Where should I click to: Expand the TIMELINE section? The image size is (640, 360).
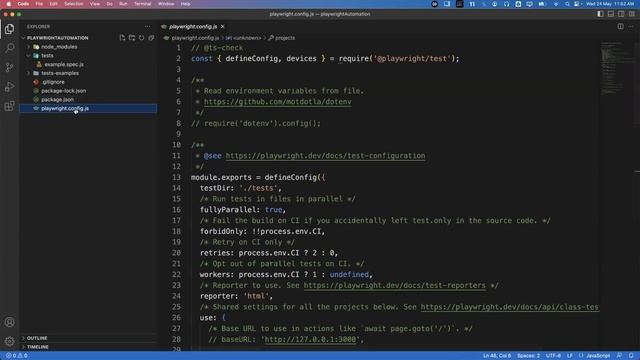coord(38,347)
